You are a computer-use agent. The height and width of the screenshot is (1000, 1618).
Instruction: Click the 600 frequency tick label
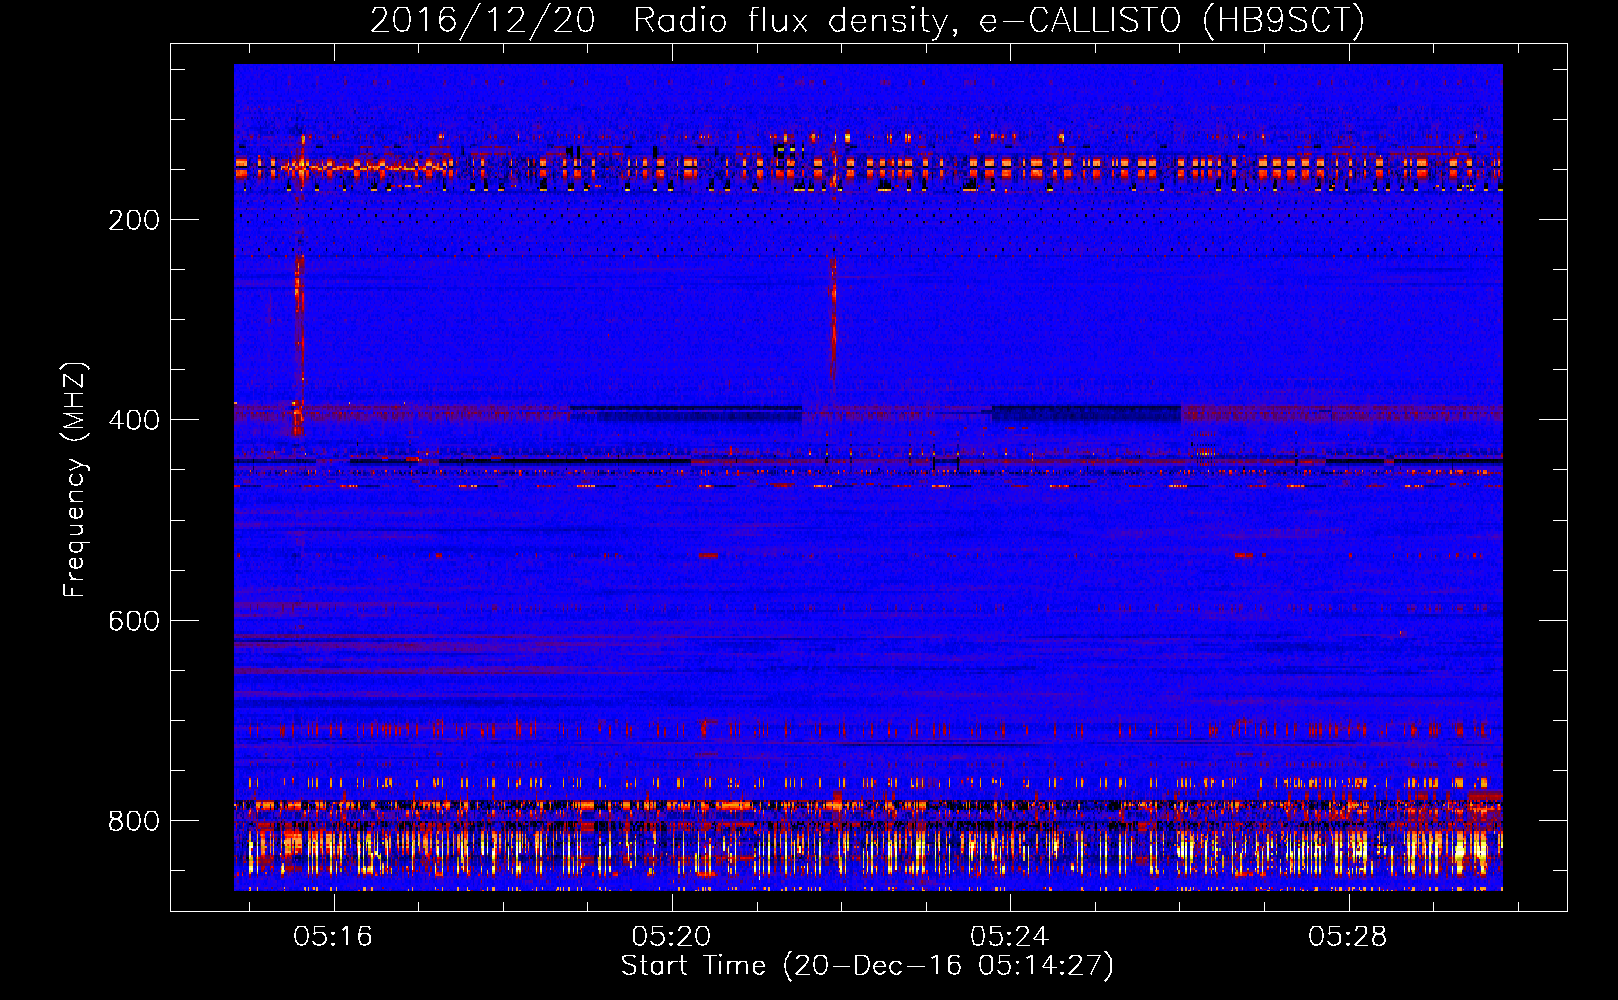coord(134,621)
